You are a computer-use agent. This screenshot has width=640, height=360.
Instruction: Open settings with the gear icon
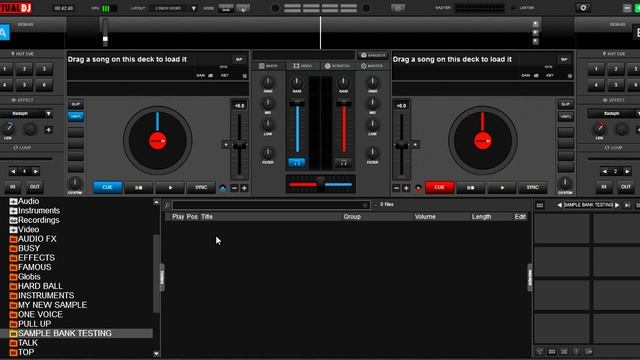click(583, 8)
